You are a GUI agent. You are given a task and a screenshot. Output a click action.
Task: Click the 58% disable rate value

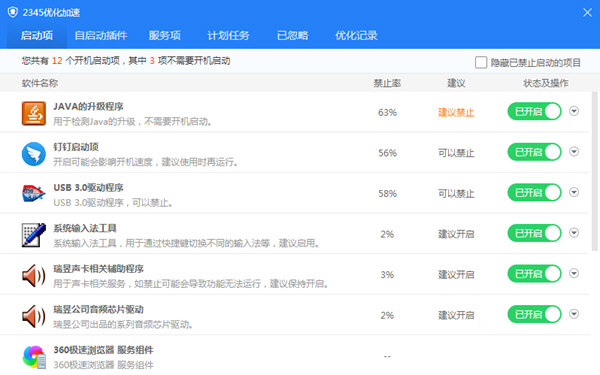[387, 194]
